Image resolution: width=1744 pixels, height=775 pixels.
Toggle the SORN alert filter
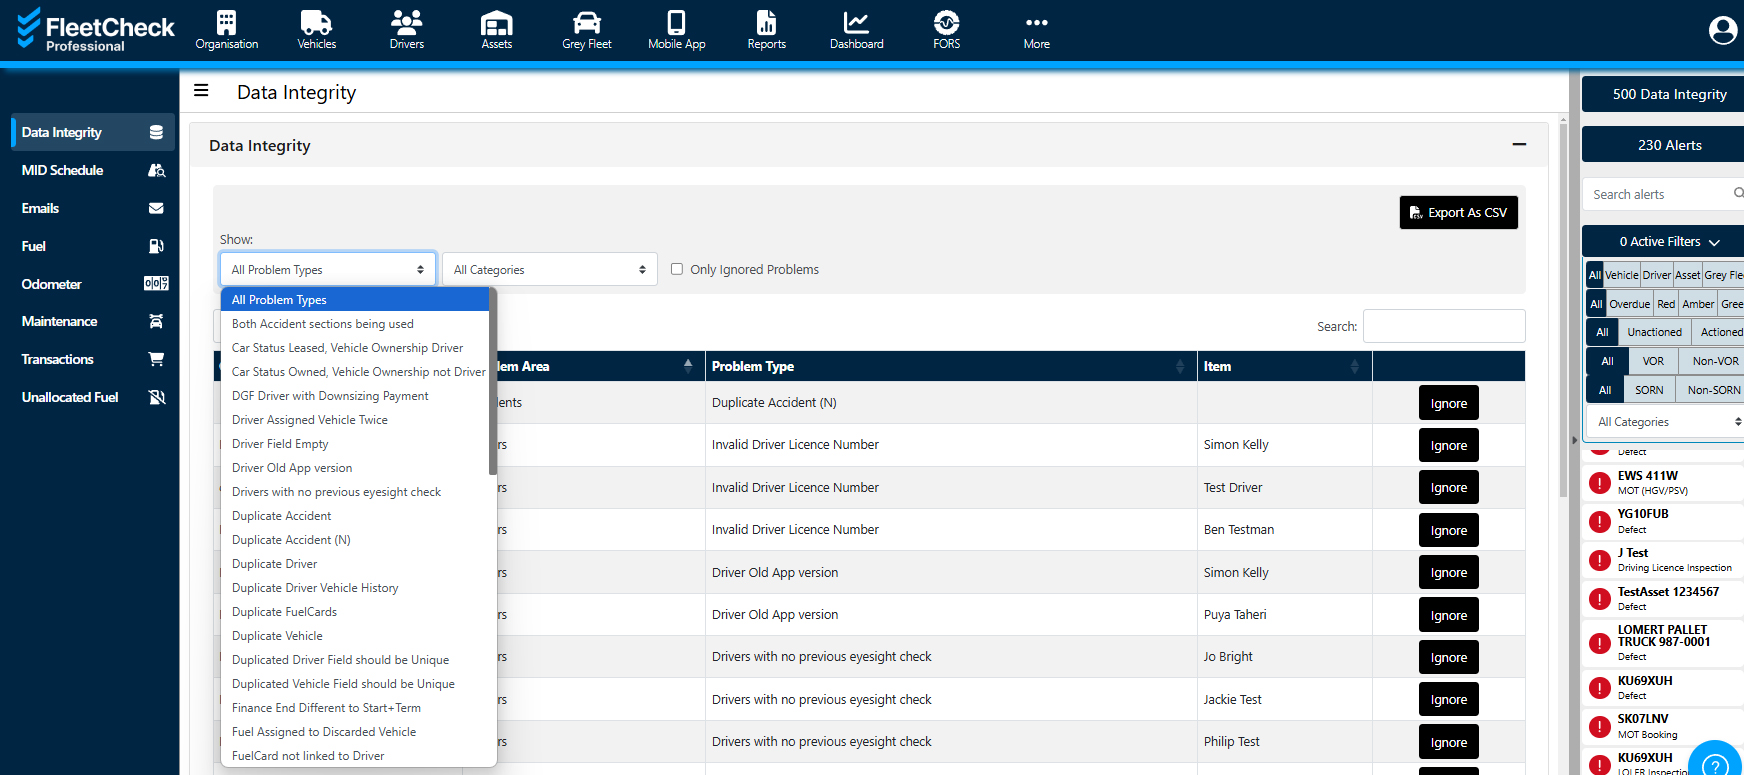point(1649,390)
